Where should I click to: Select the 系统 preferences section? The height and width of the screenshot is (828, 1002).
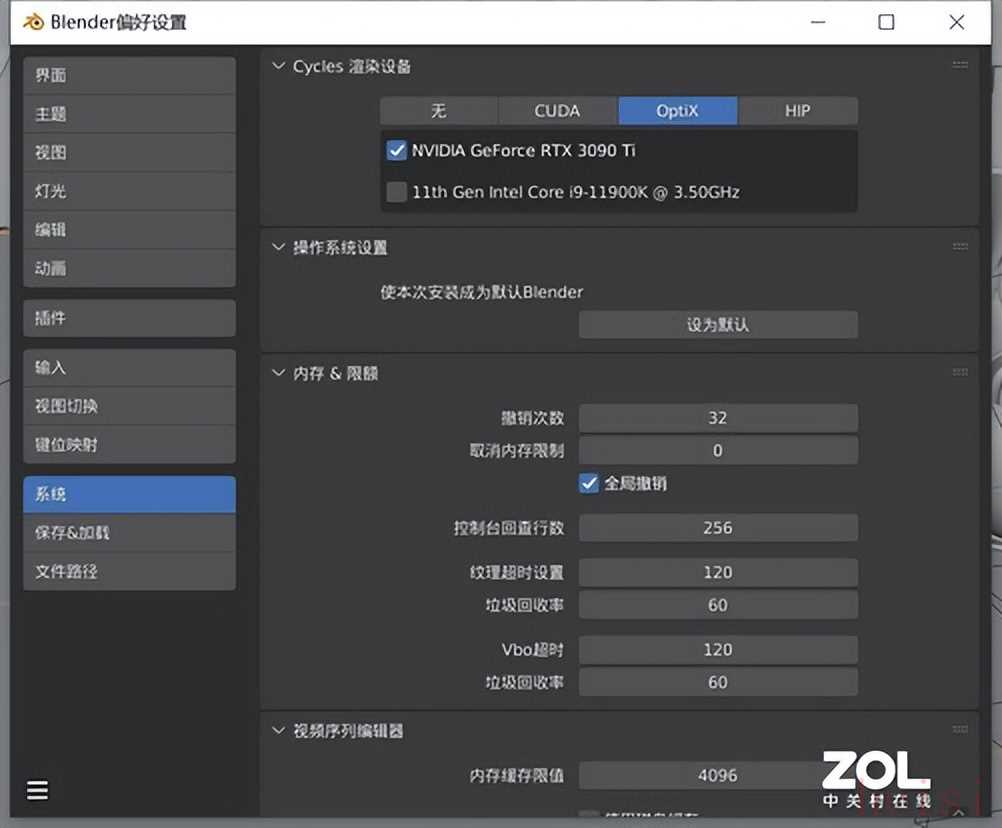click(x=130, y=494)
